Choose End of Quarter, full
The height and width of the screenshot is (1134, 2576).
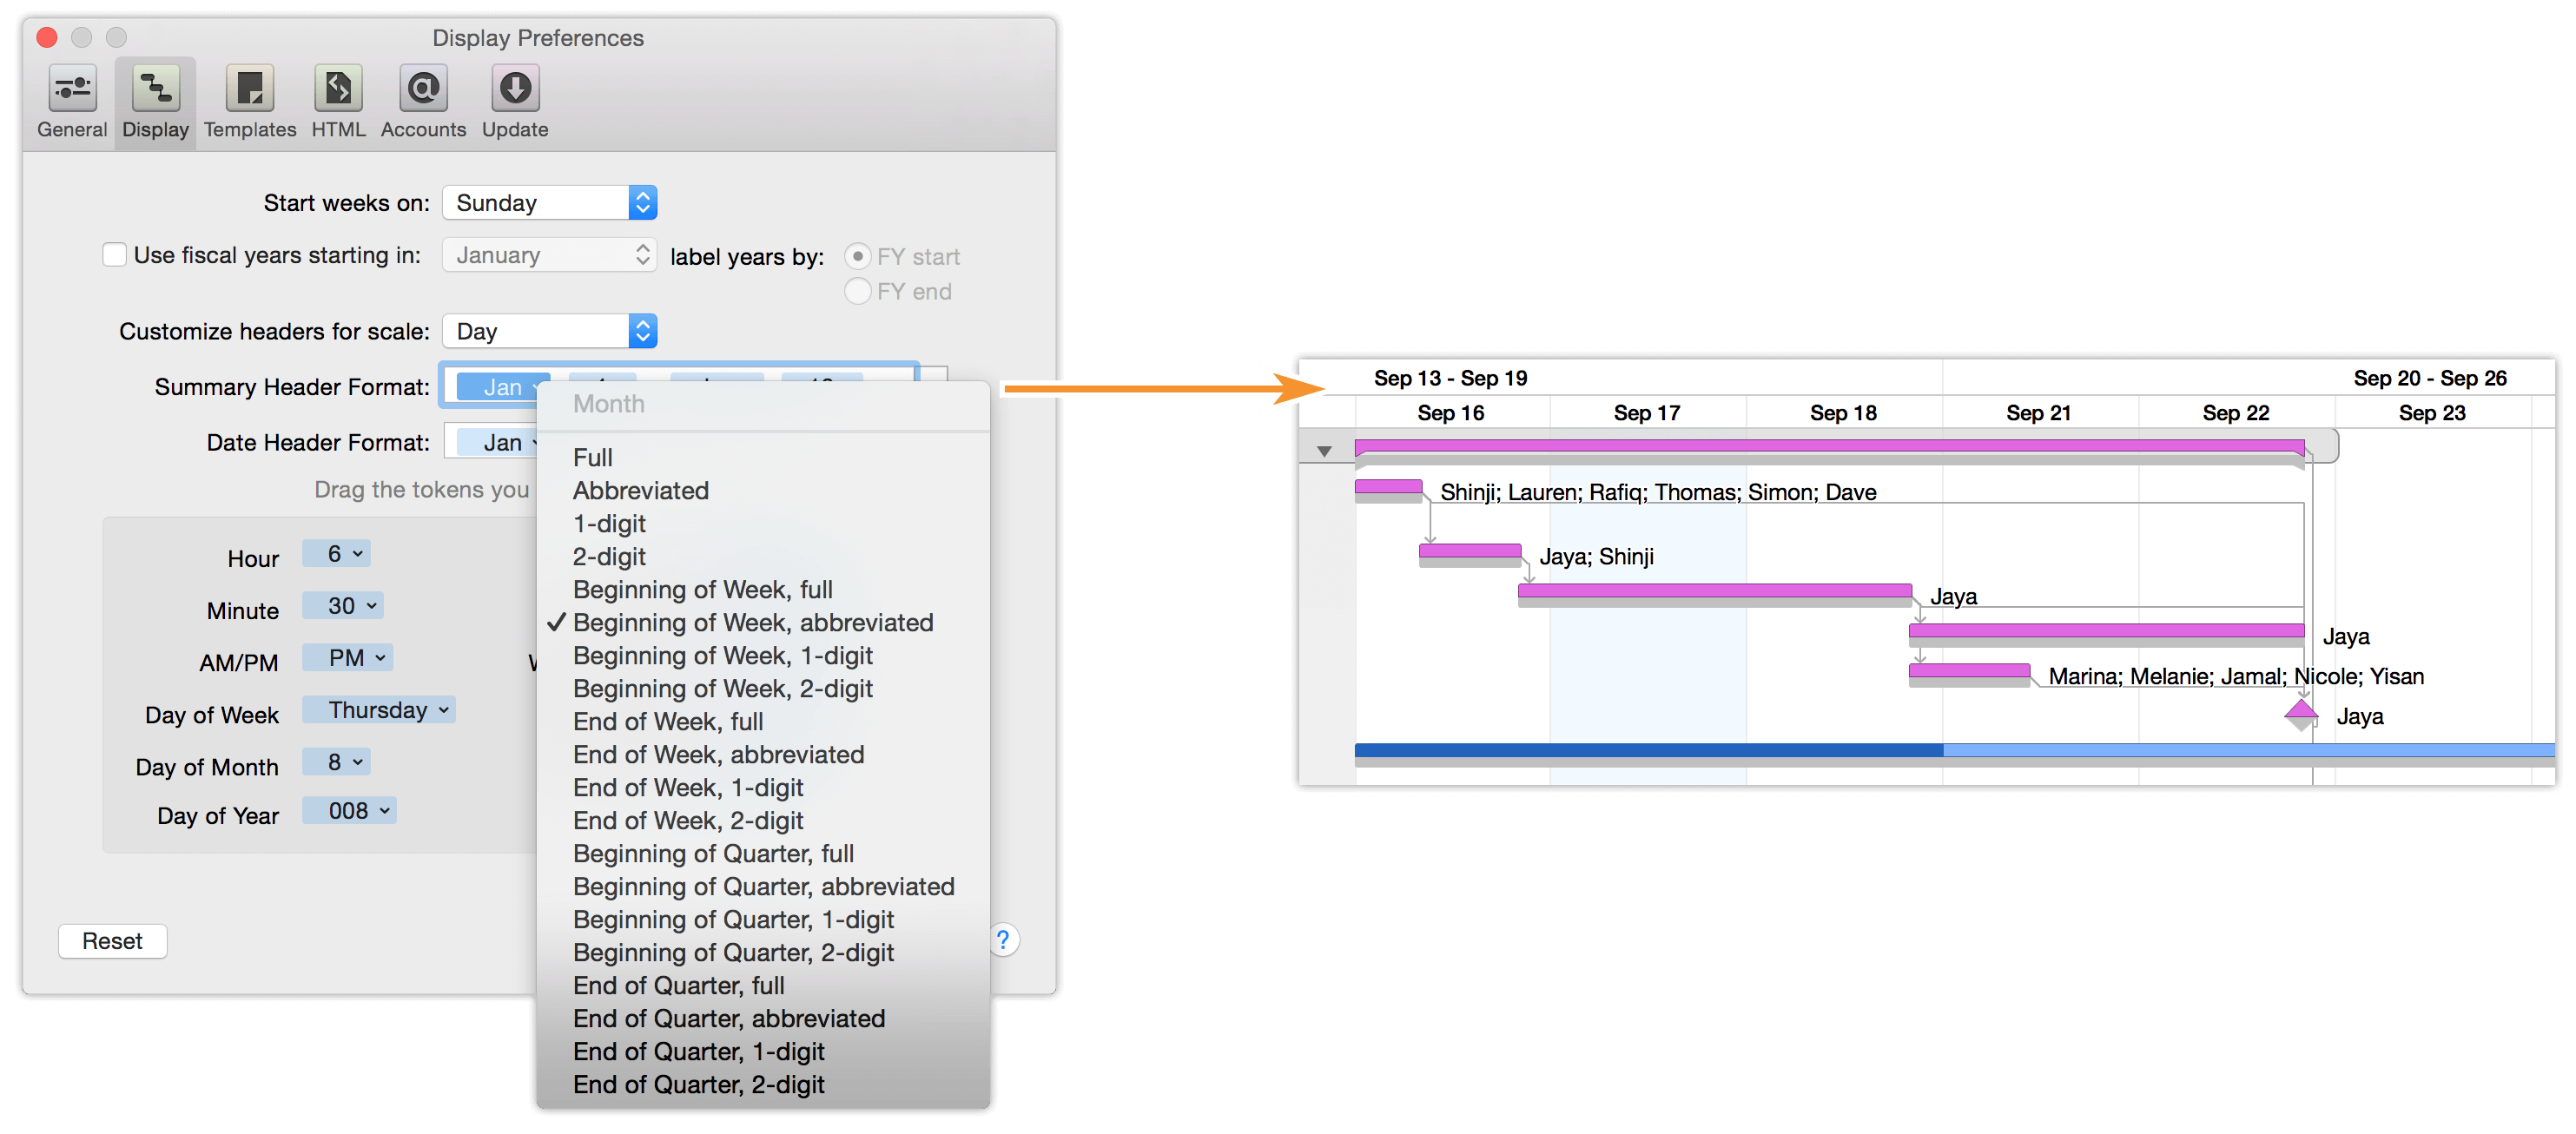pos(763,985)
